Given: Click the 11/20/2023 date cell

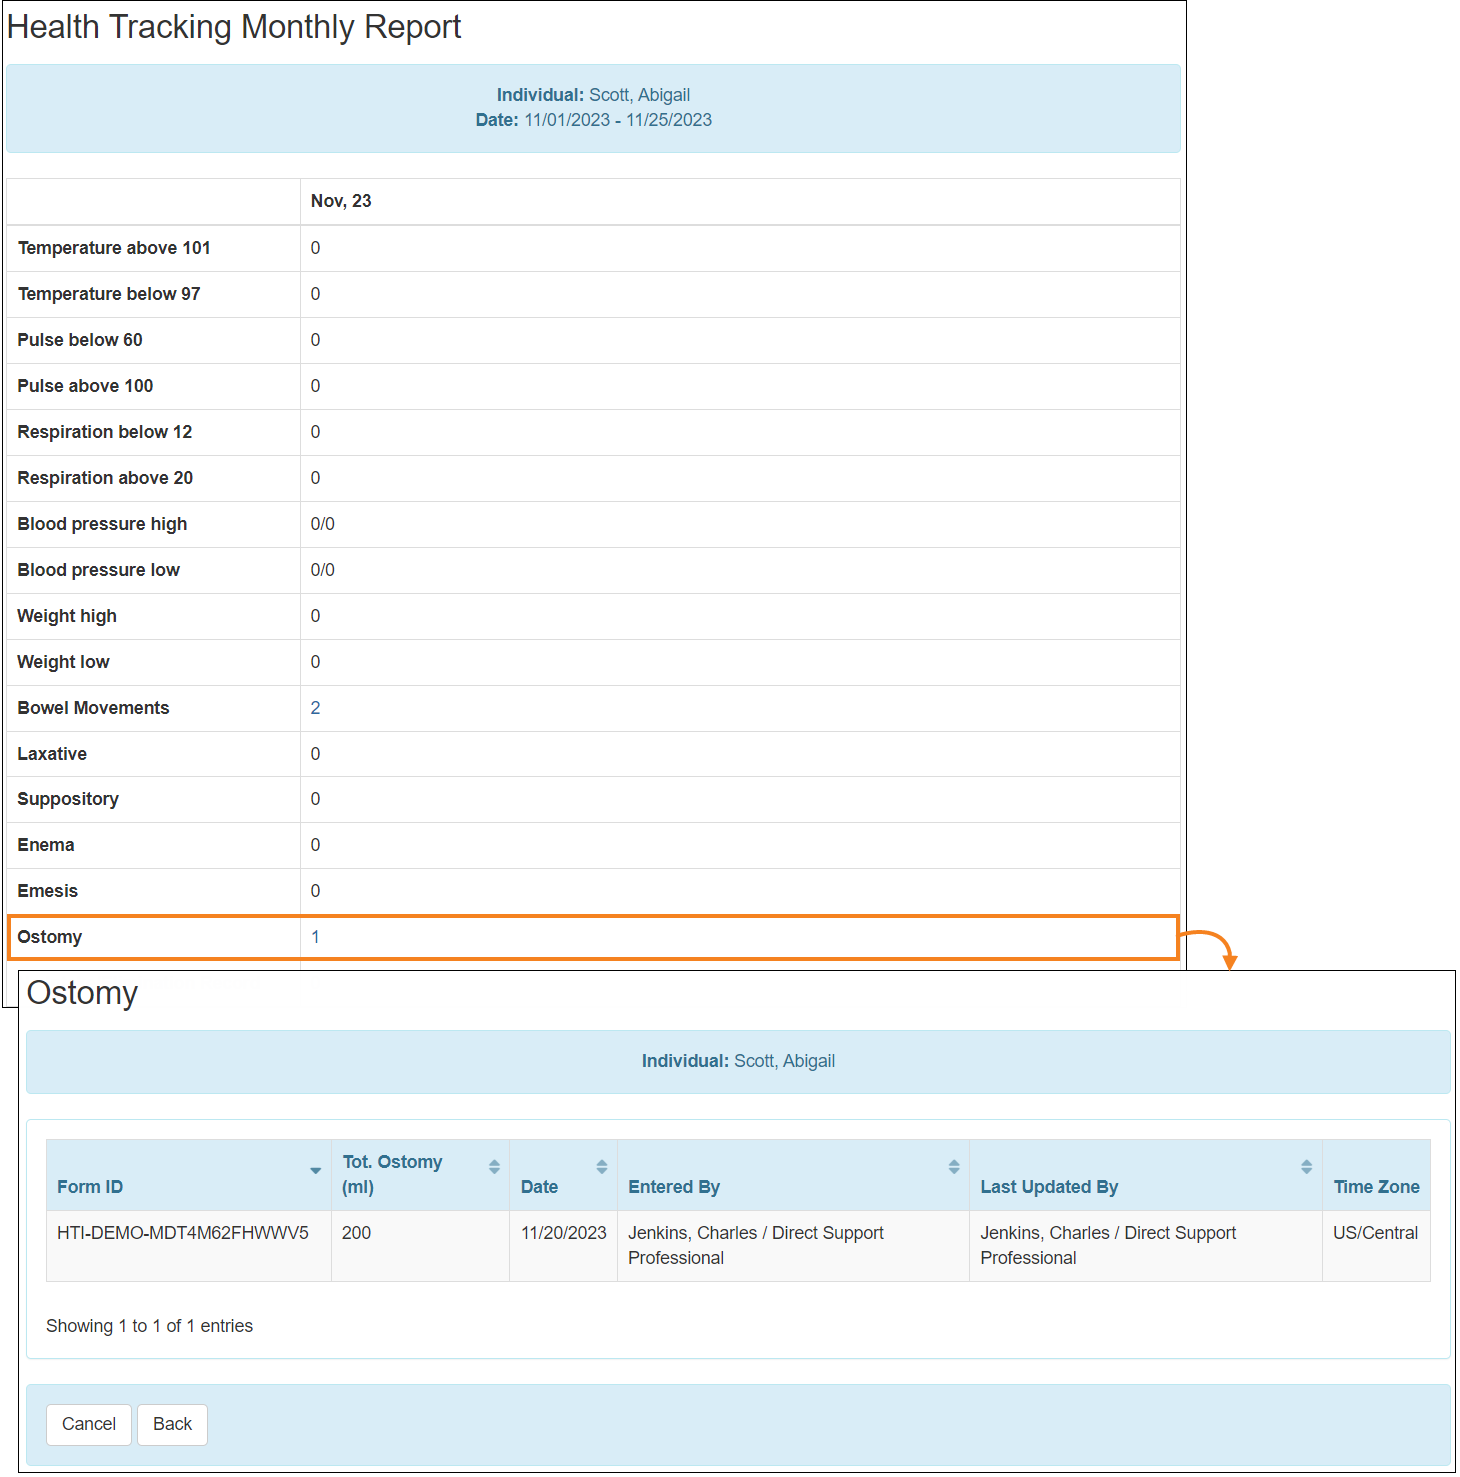Looking at the screenshot, I should 564,1246.
